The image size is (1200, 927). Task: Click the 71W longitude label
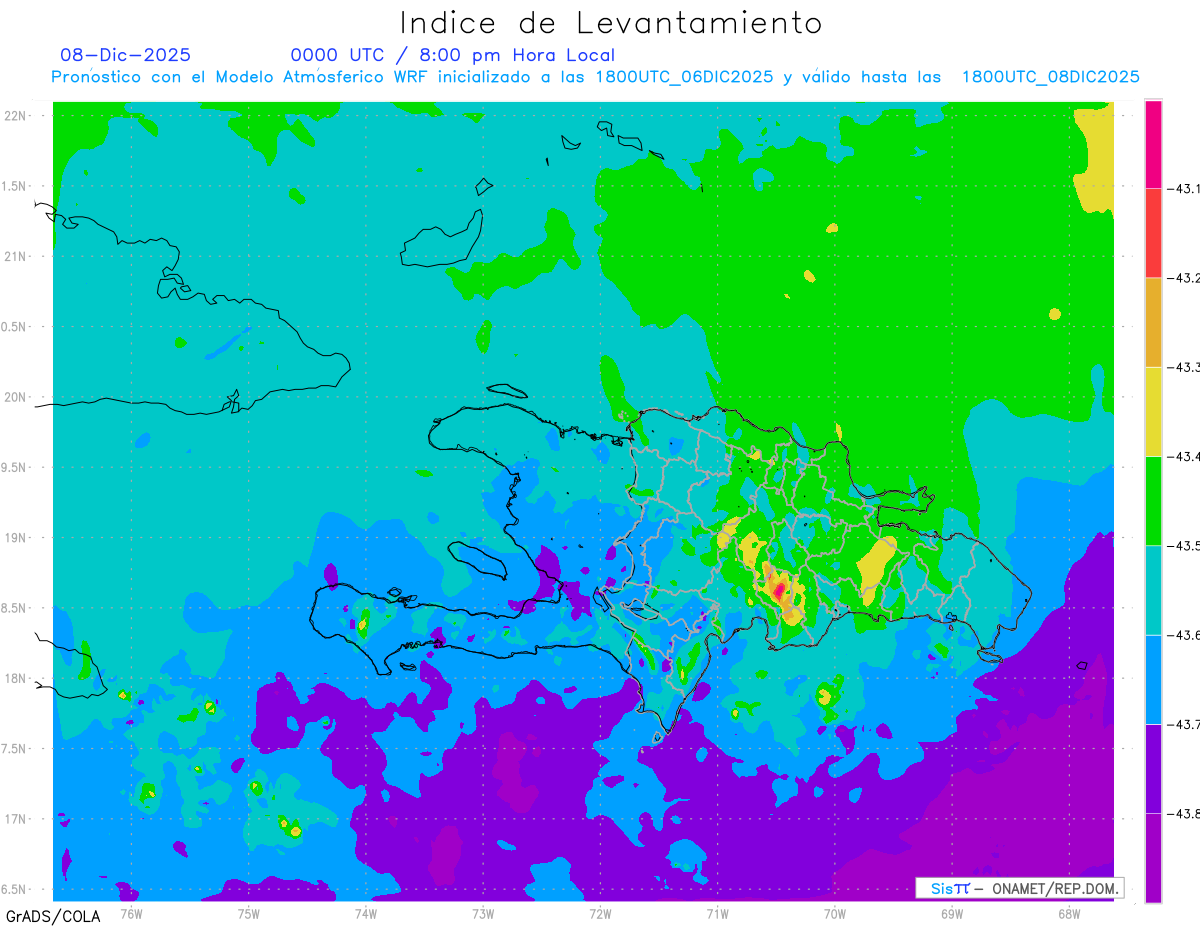(717, 913)
